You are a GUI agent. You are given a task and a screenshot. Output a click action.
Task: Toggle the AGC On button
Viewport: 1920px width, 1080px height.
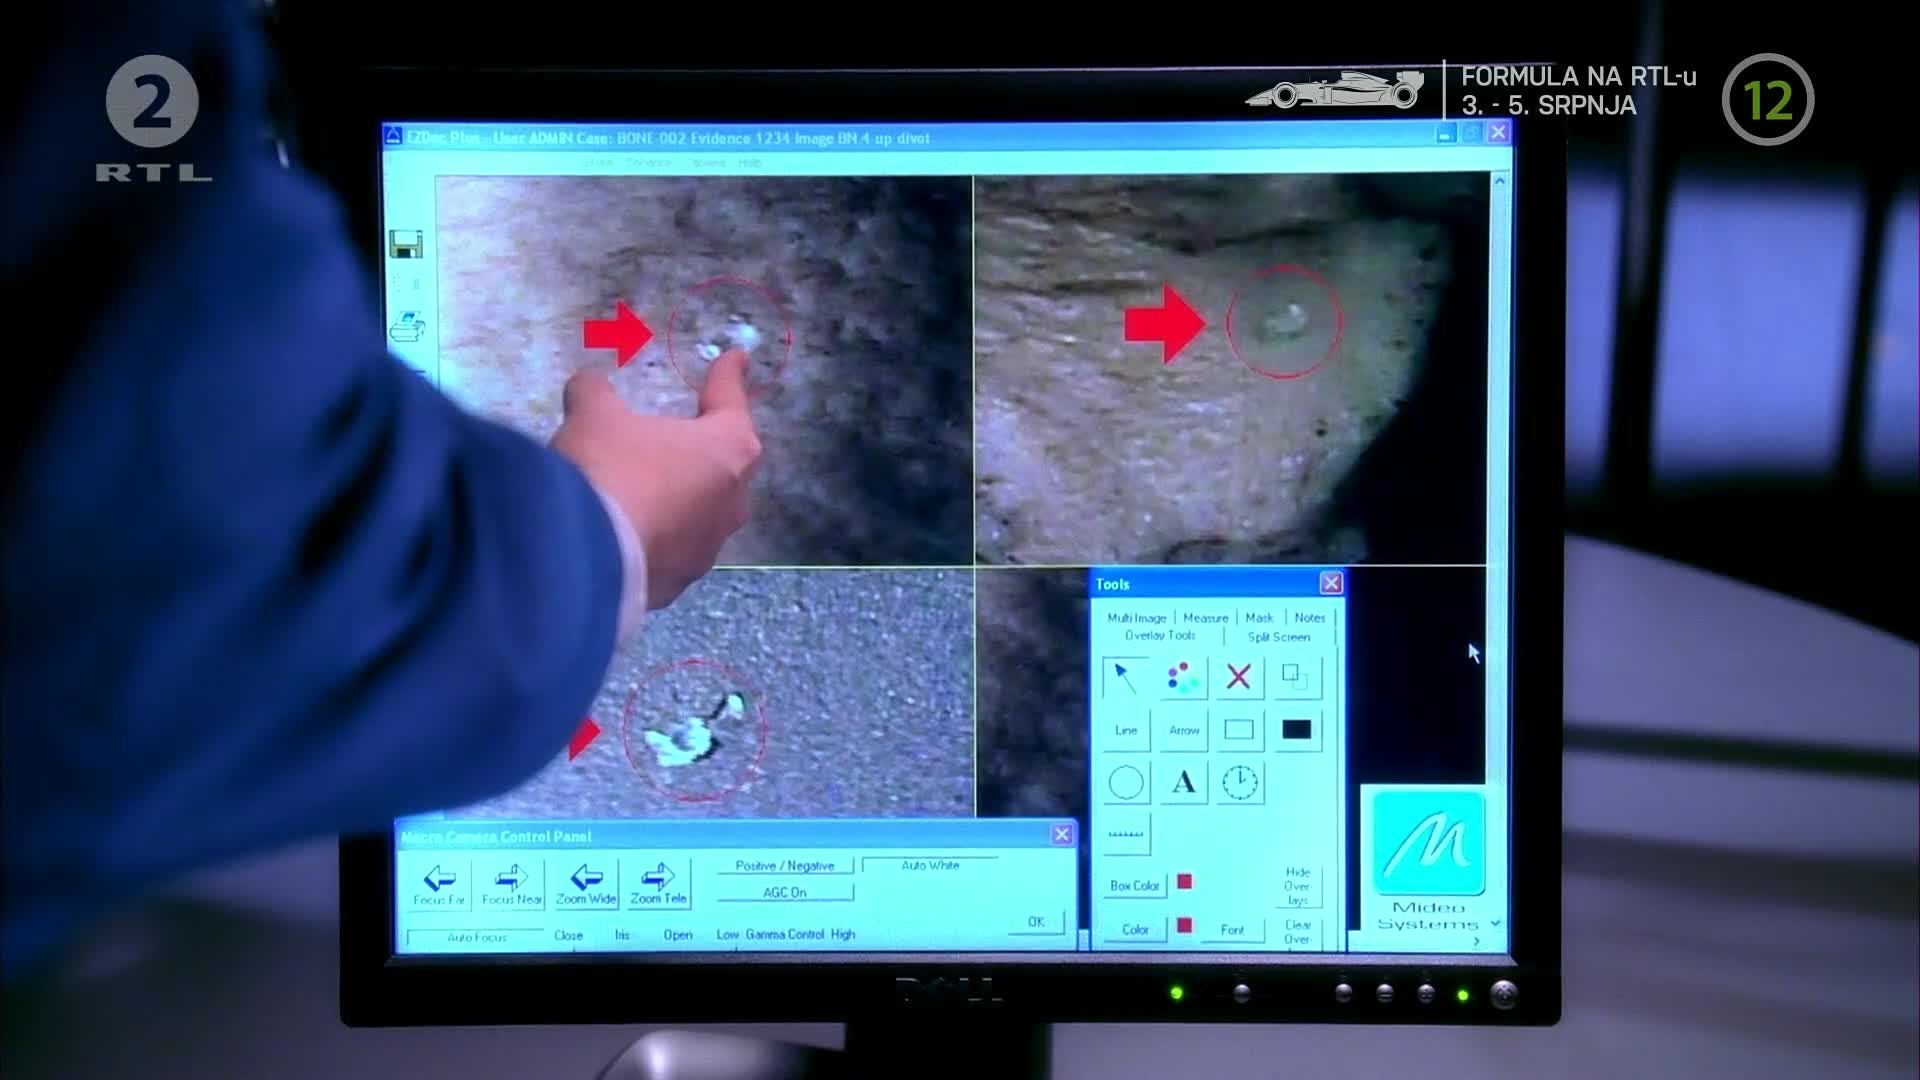(x=785, y=892)
